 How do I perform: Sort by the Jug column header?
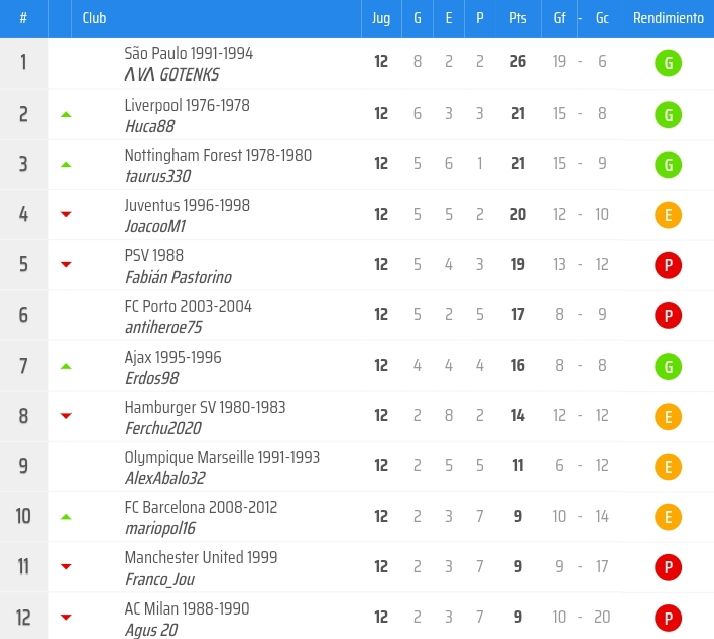click(381, 18)
